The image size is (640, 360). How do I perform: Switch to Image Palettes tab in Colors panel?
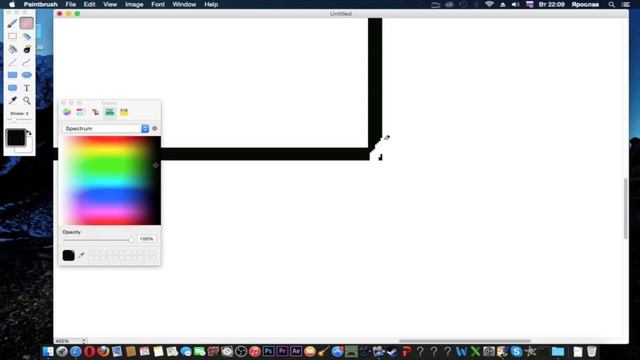click(109, 112)
